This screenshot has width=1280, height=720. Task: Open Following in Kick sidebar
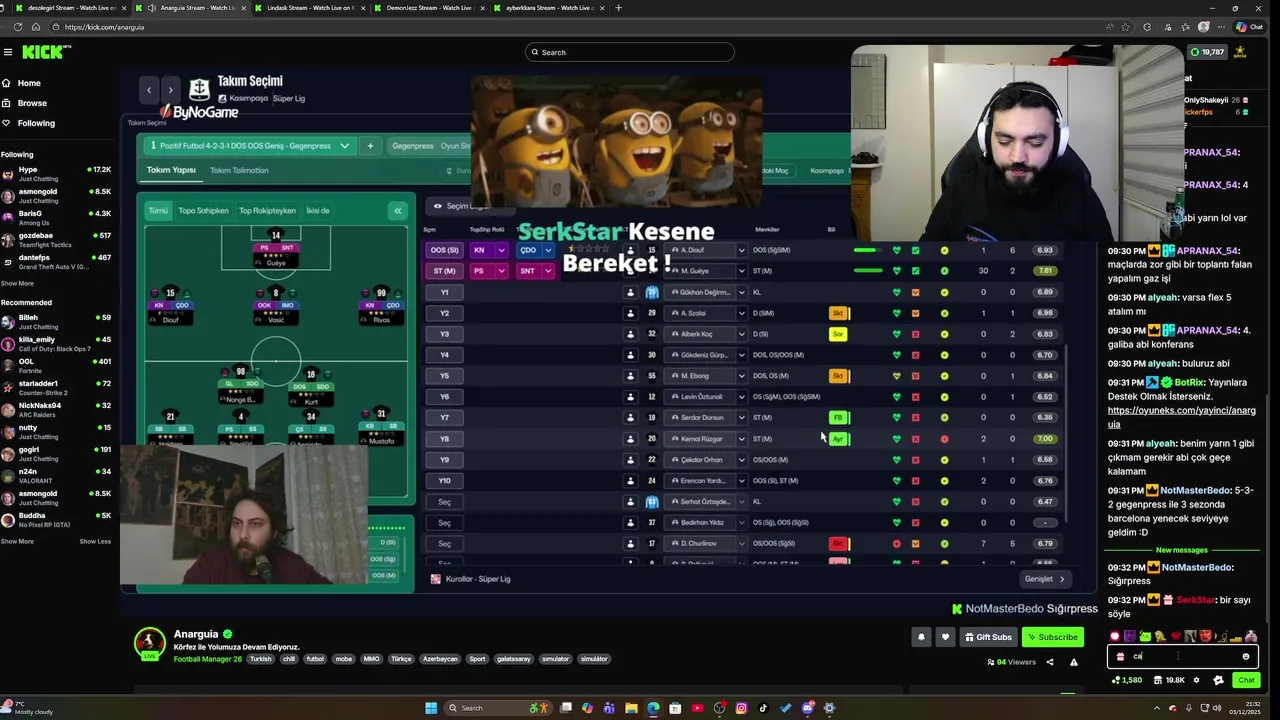point(36,123)
